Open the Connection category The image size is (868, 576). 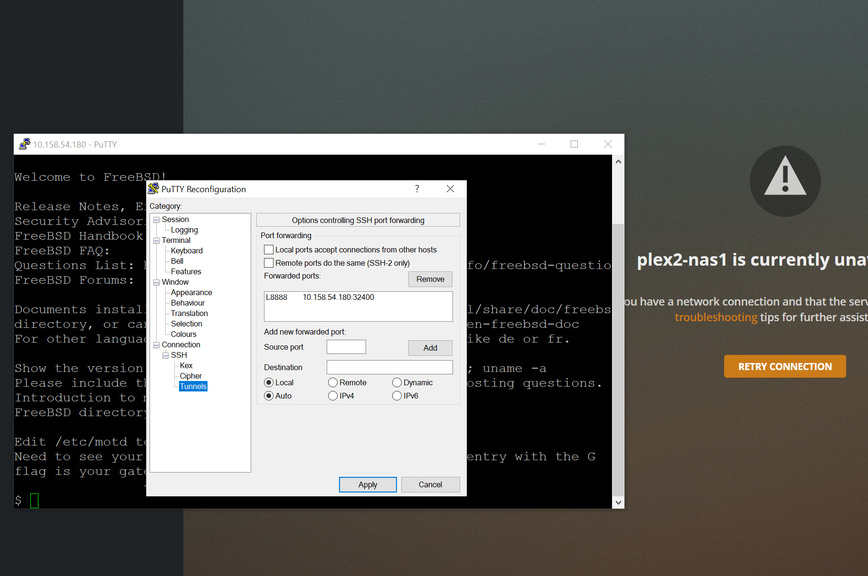pyautogui.click(x=181, y=345)
